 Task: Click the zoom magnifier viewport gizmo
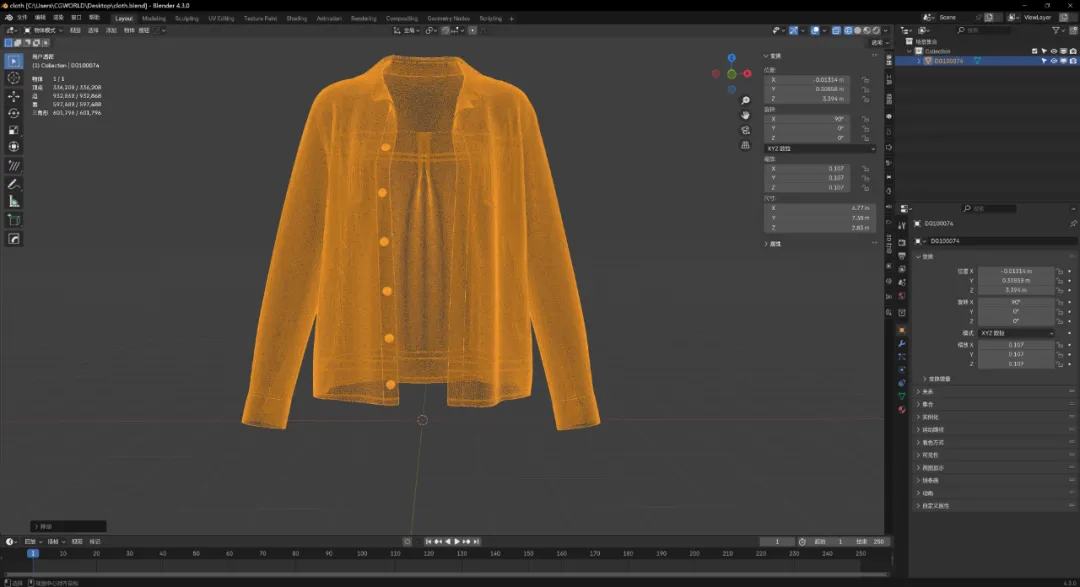(745, 101)
